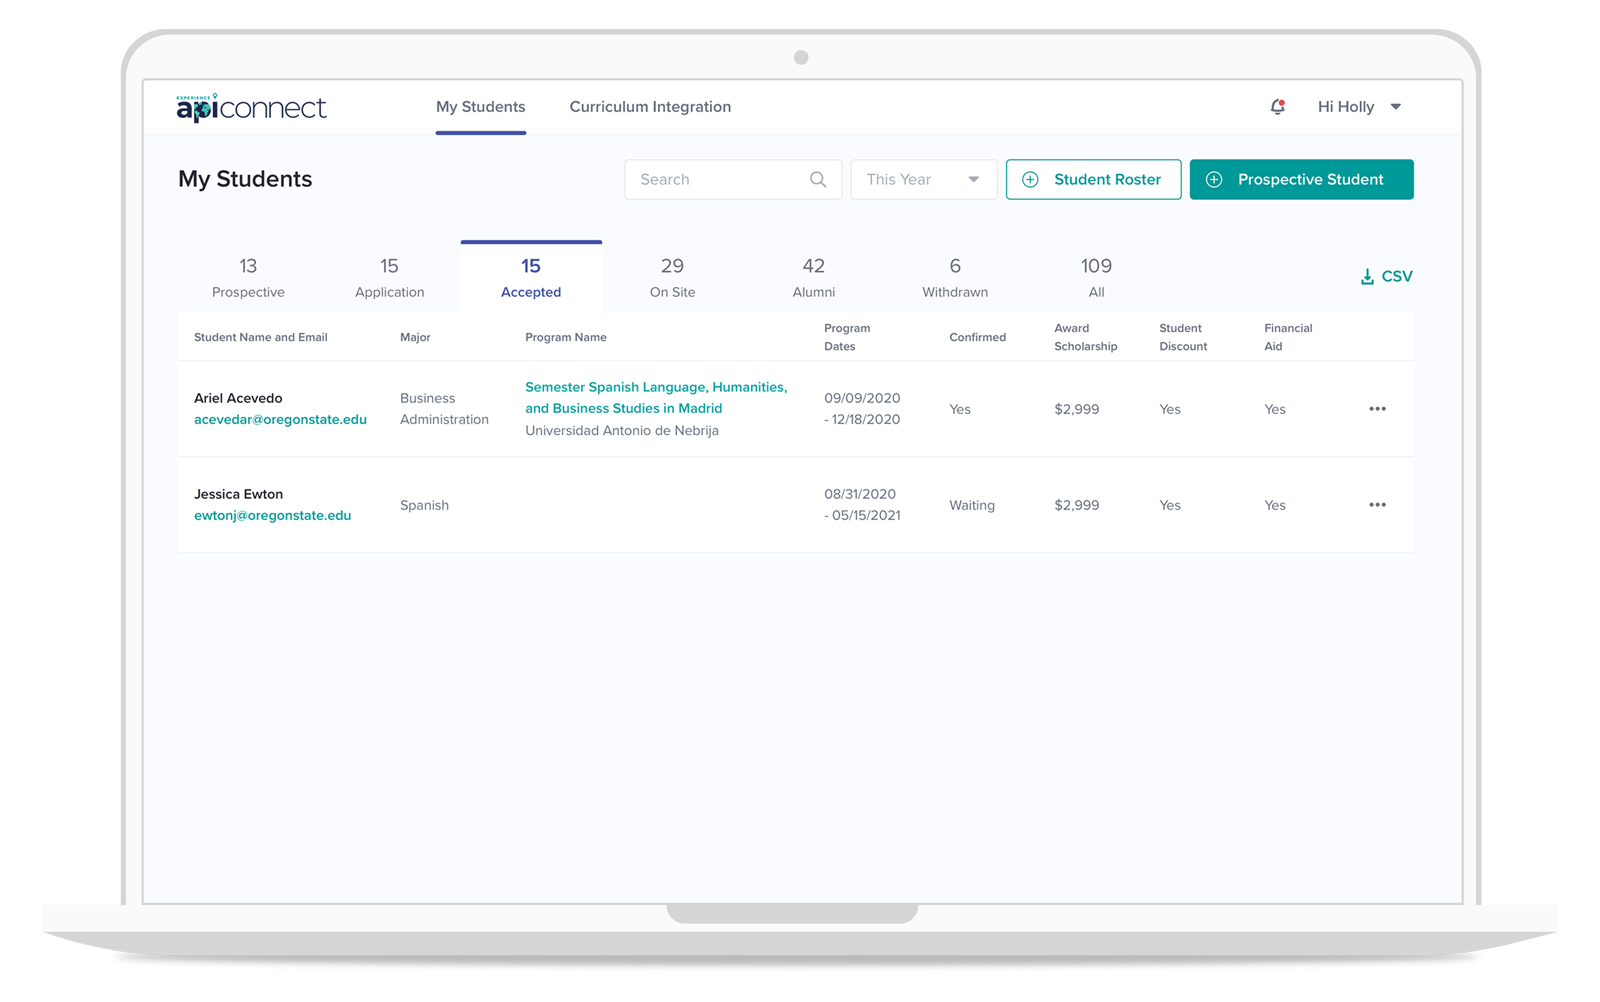Screen dimensions: 1600x1002
Task: Click the plus icon on Prospective Student
Action: [1214, 180]
